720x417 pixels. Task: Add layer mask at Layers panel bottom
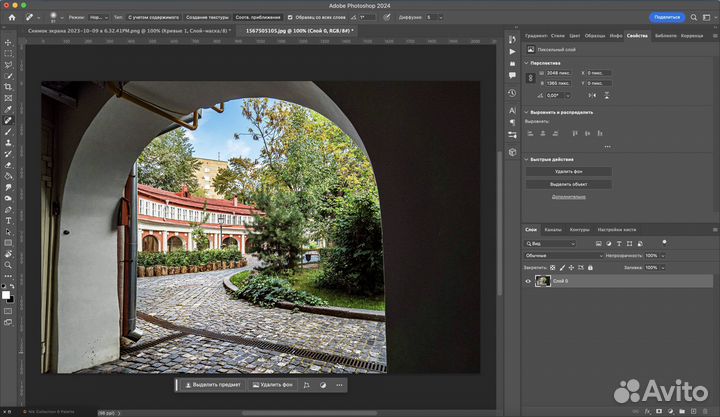(659, 411)
